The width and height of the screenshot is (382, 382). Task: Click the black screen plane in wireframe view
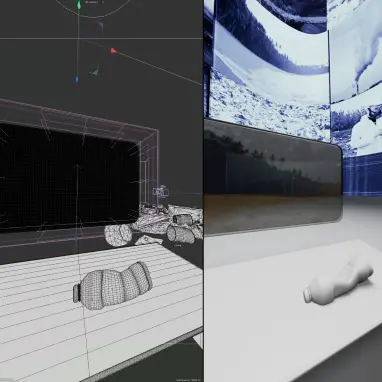(x=68, y=177)
